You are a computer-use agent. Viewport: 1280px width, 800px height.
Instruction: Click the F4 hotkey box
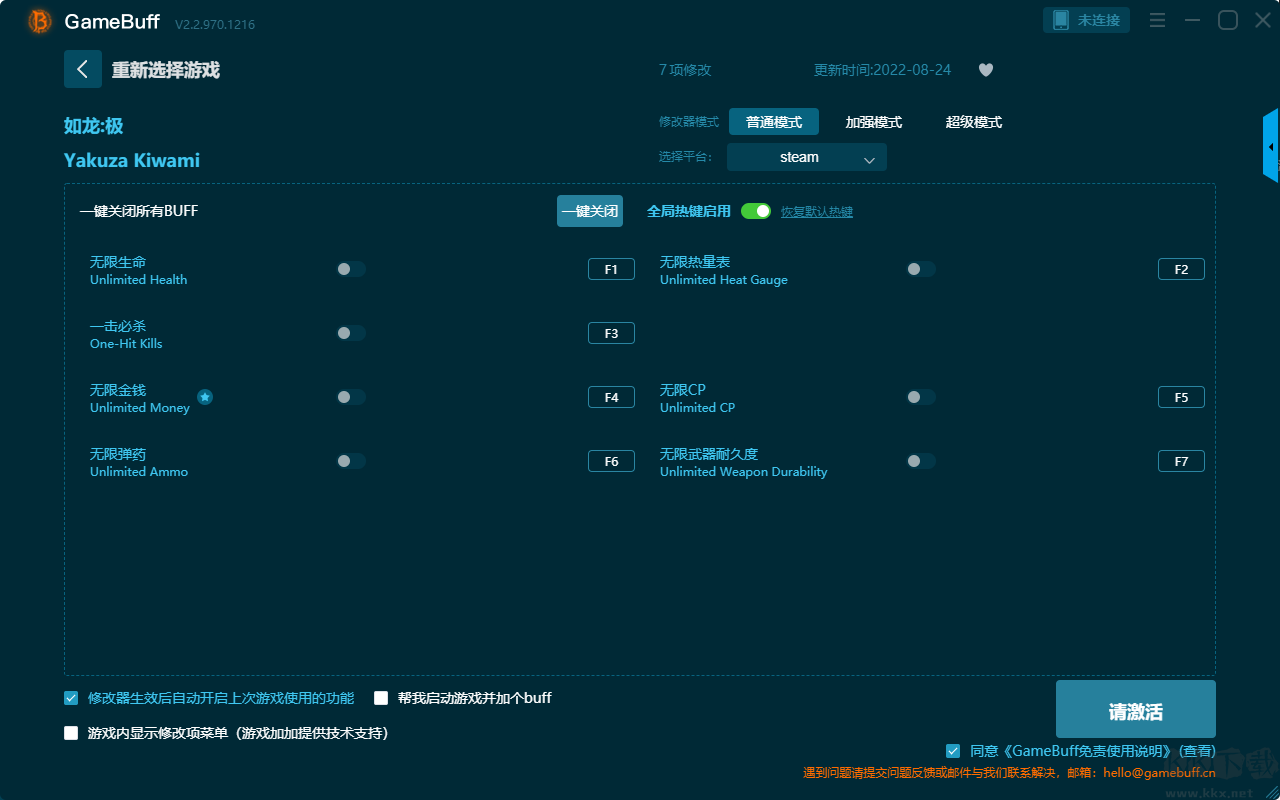point(611,397)
